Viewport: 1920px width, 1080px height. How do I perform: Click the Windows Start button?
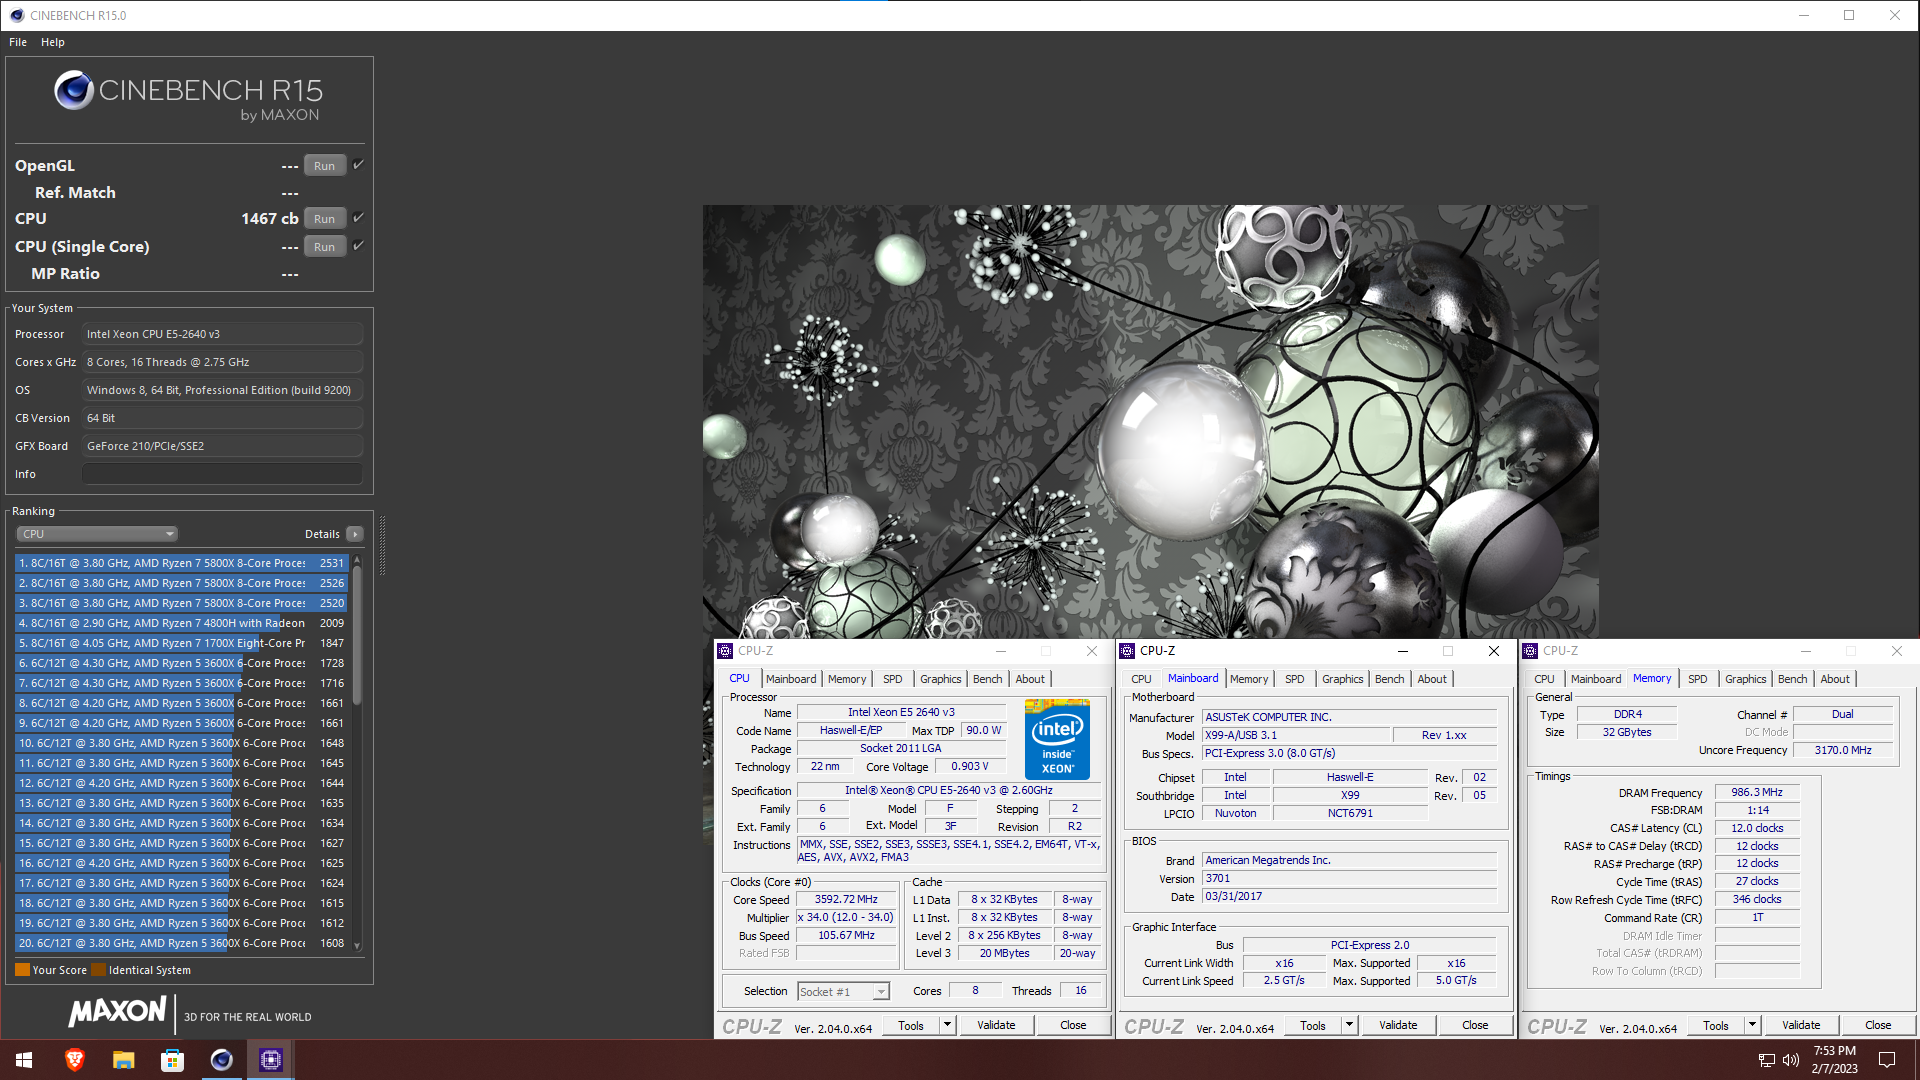click(24, 1060)
